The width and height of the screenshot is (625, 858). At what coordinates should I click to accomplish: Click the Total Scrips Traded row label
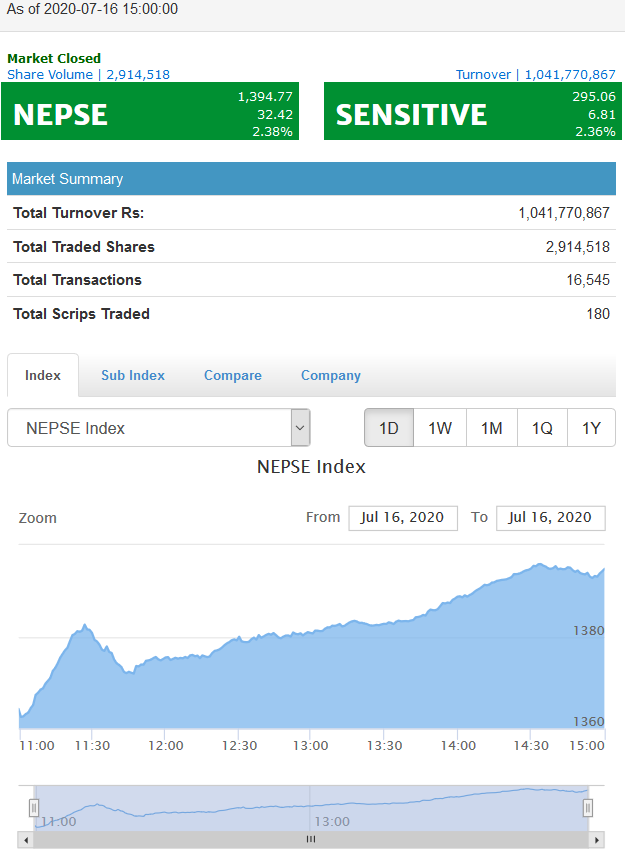tap(82, 314)
